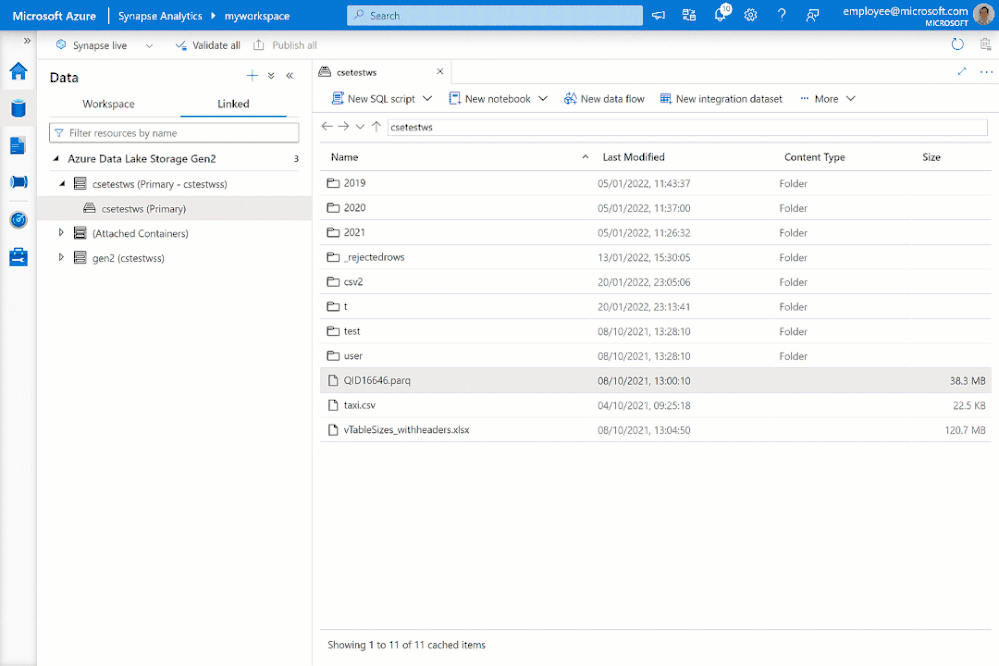Sort by Content Type column header
The width and height of the screenshot is (999, 666).
pos(814,157)
